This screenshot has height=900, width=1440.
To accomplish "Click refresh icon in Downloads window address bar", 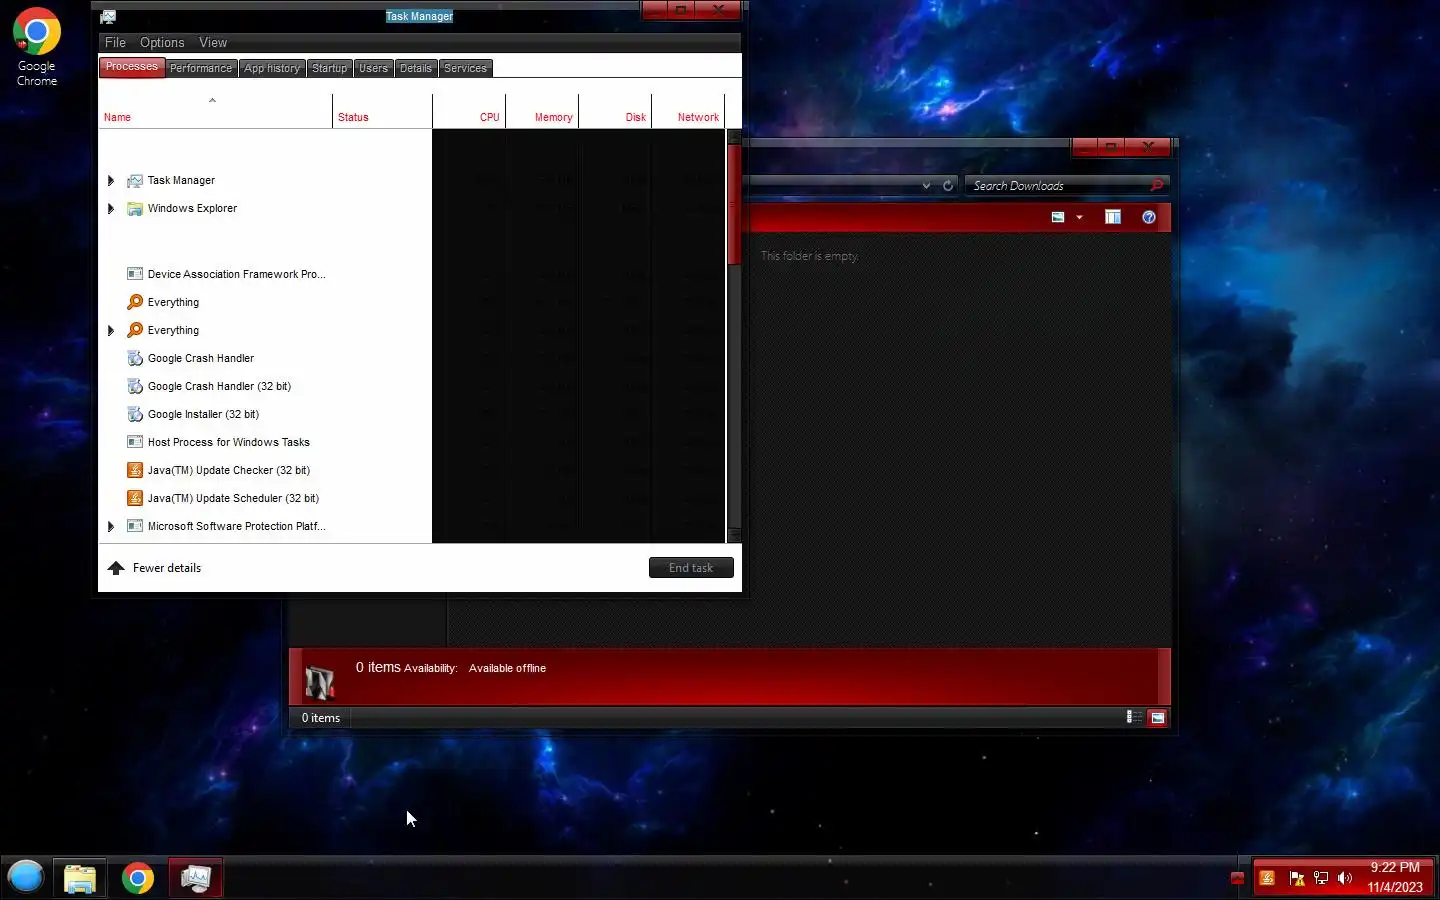I will tap(948, 186).
